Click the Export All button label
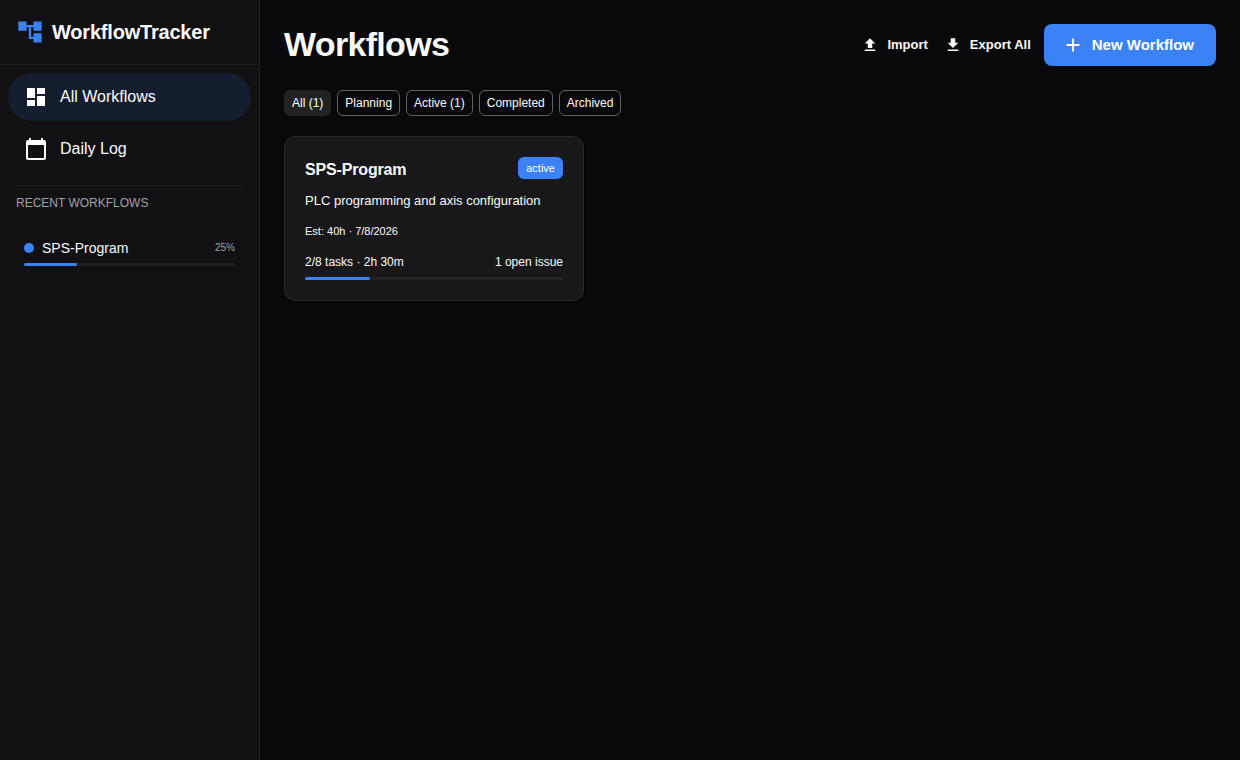The width and height of the screenshot is (1240, 760). pos(1000,45)
